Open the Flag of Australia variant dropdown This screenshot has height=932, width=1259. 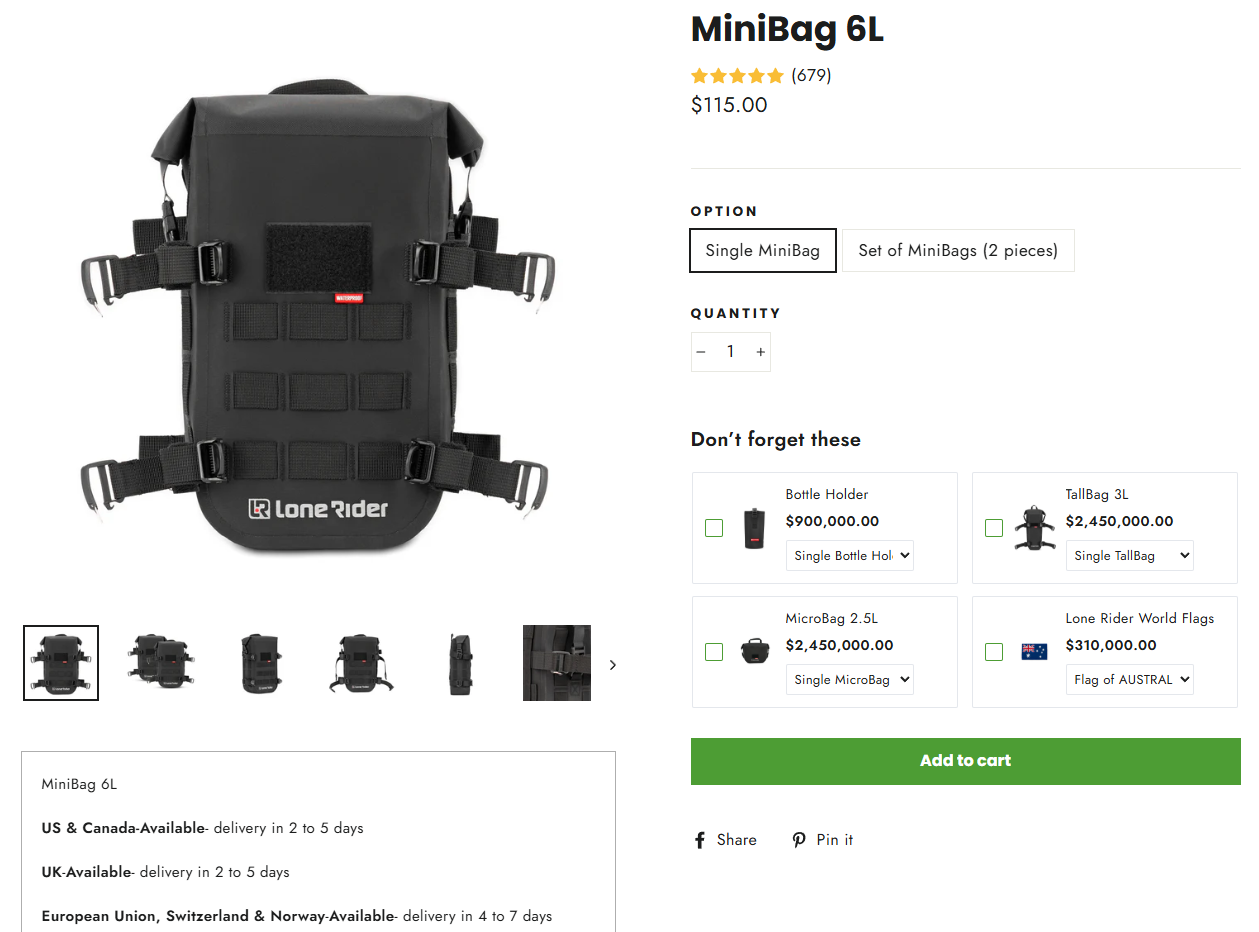tap(1130, 680)
